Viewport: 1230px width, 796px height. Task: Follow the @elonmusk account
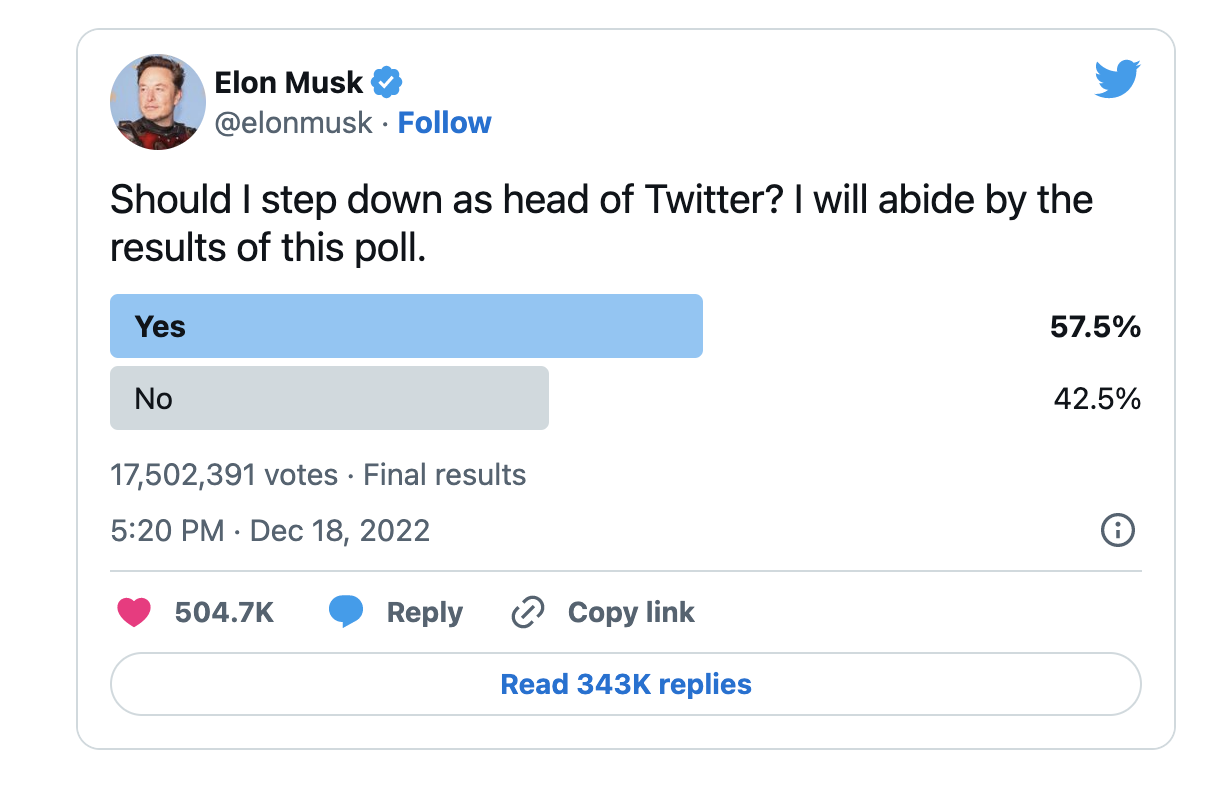444,122
